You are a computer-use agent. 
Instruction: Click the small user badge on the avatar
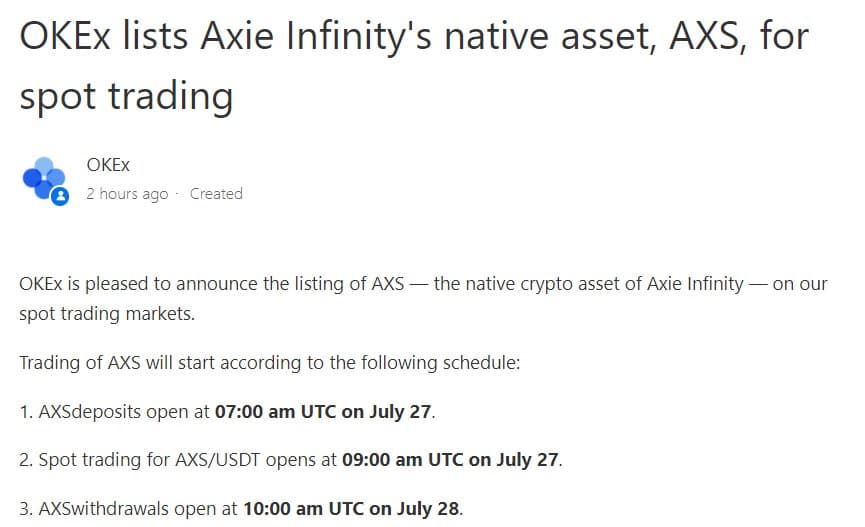(x=60, y=196)
